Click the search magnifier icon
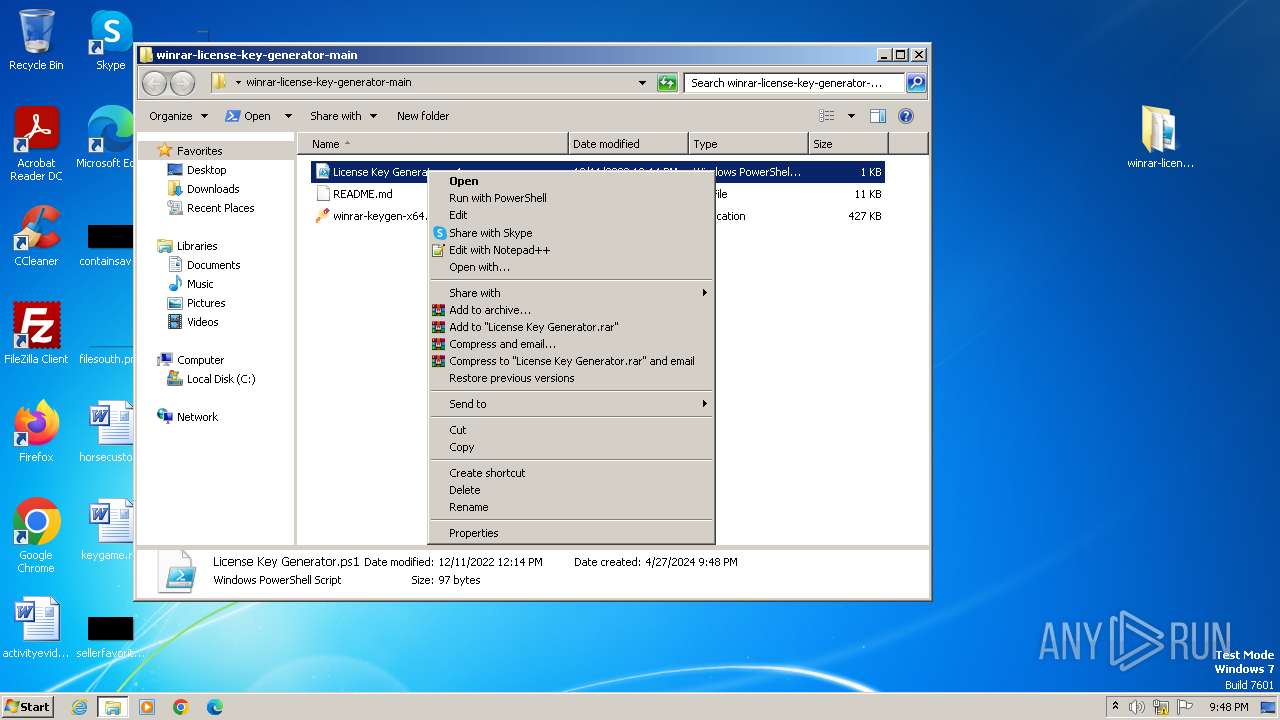Image resolution: width=1280 pixels, height=720 pixels. [x=915, y=83]
